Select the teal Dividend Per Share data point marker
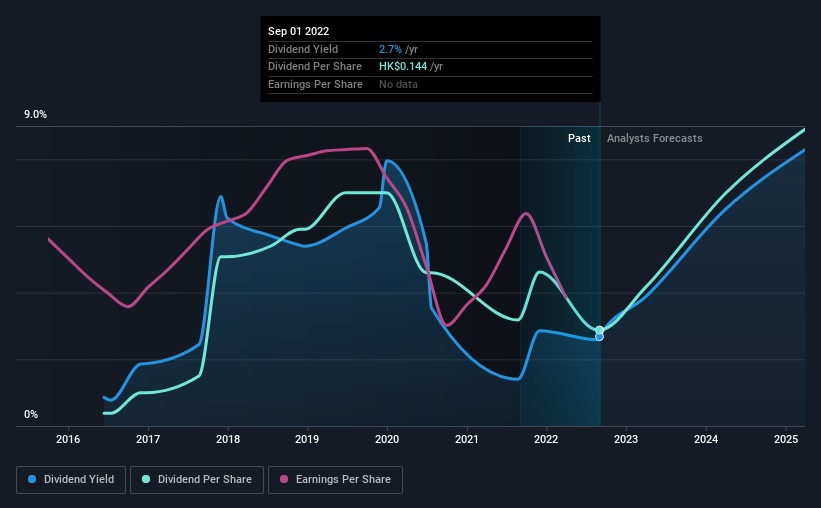This screenshot has height=508, width=821. pyautogui.click(x=600, y=330)
